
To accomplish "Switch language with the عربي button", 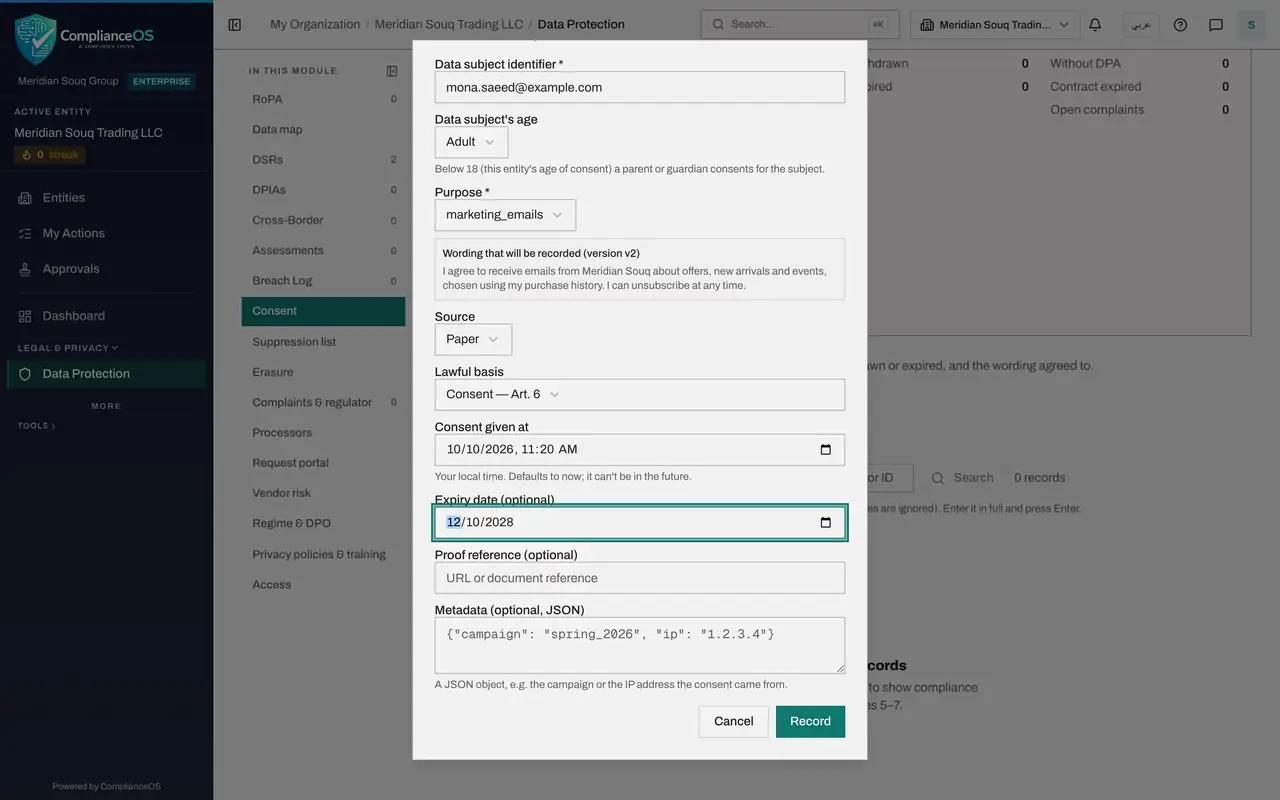I will coord(1140,25).
